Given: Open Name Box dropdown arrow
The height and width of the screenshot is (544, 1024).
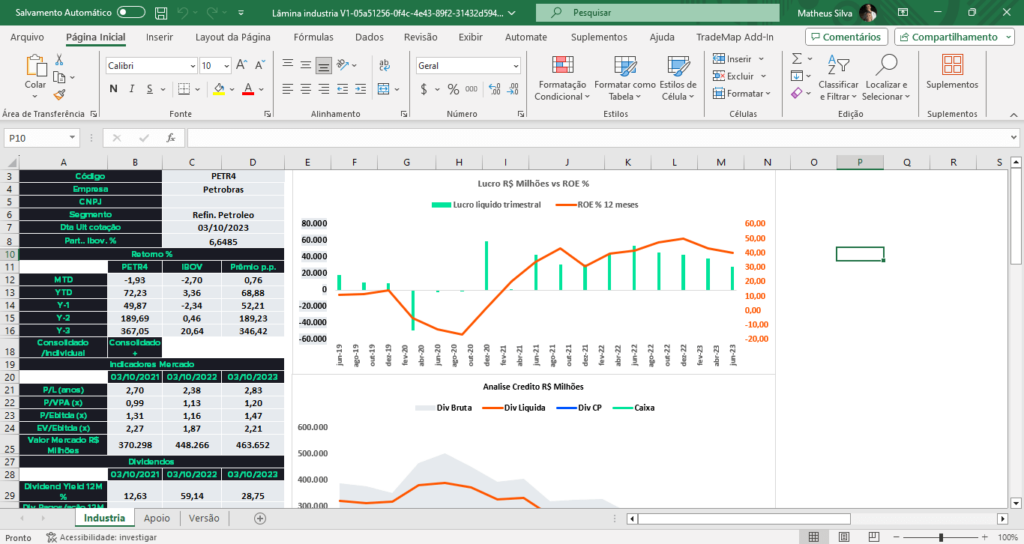Looking at the screenshot, I should pyautogui.click(x=72, y=138).
